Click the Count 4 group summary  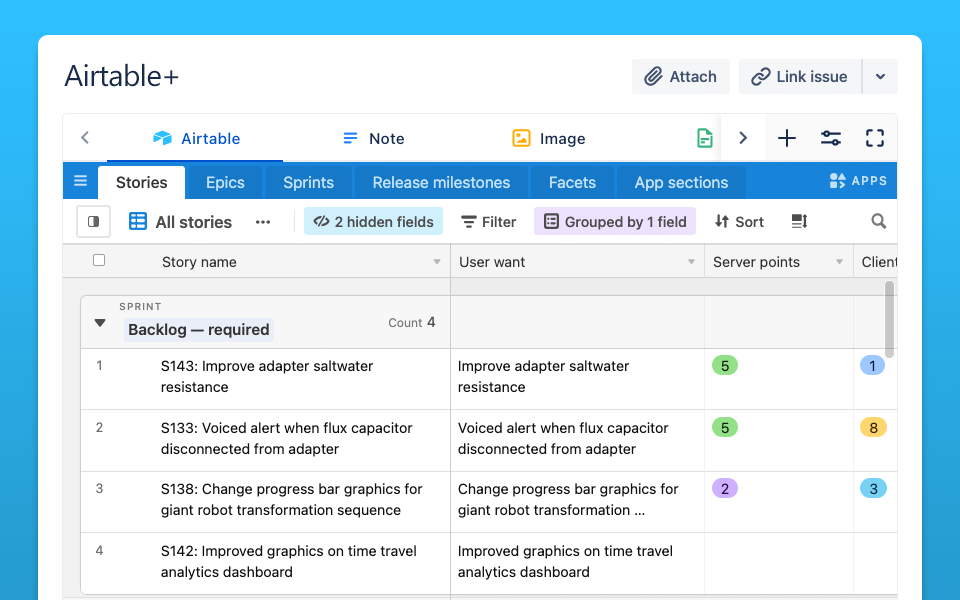[x=411, y=323]
